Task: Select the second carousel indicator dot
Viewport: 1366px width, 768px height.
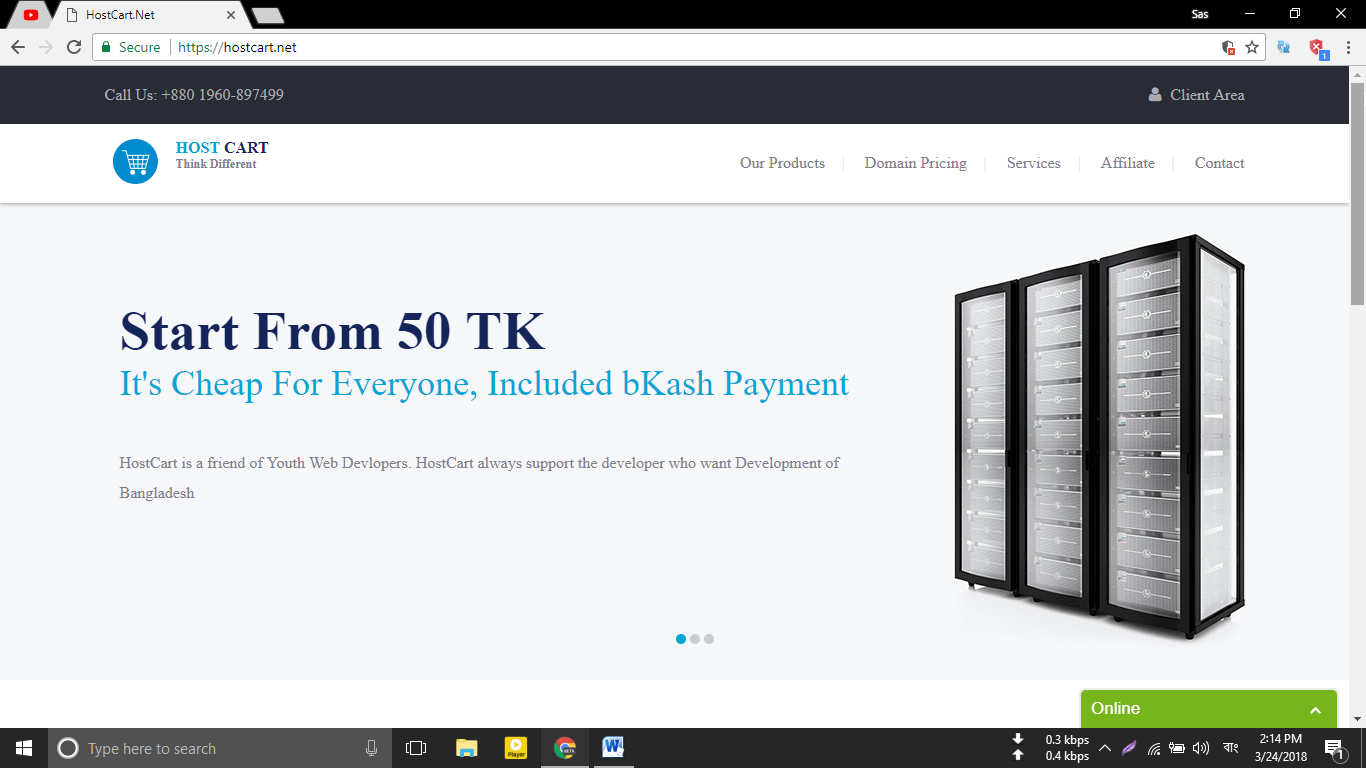Action: point(695,638)
